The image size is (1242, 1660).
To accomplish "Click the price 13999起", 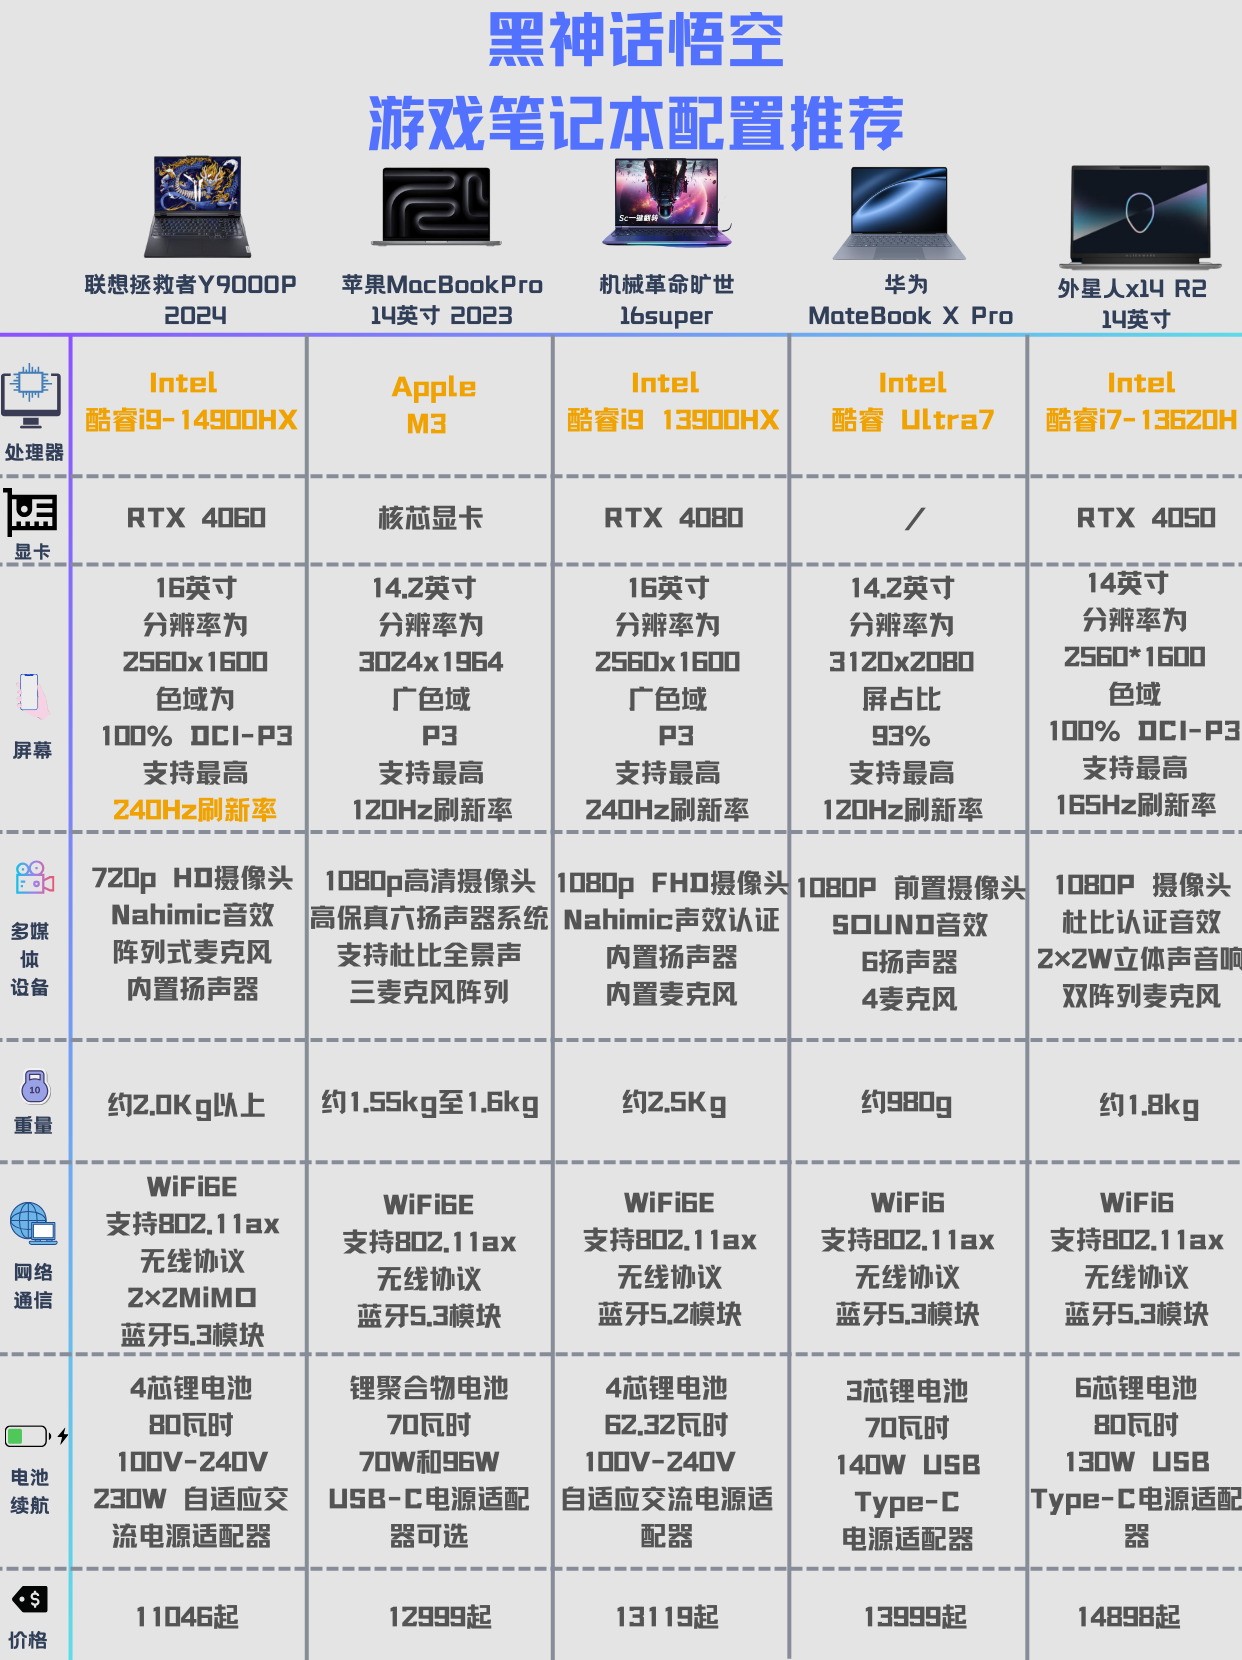I will [x=915, y=1617].
